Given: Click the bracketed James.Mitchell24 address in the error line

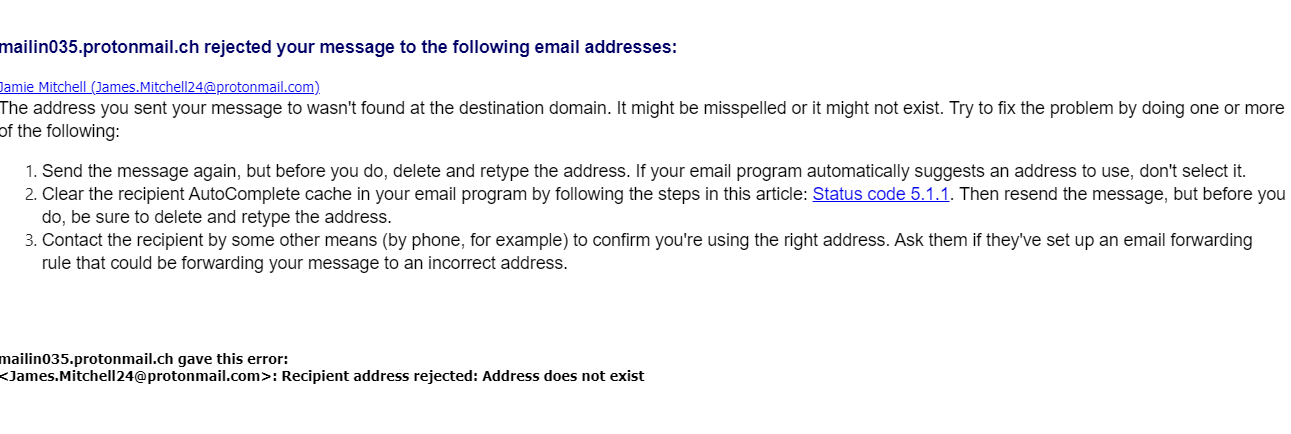Looking at the screenshot, I should [x=137, y=377].
